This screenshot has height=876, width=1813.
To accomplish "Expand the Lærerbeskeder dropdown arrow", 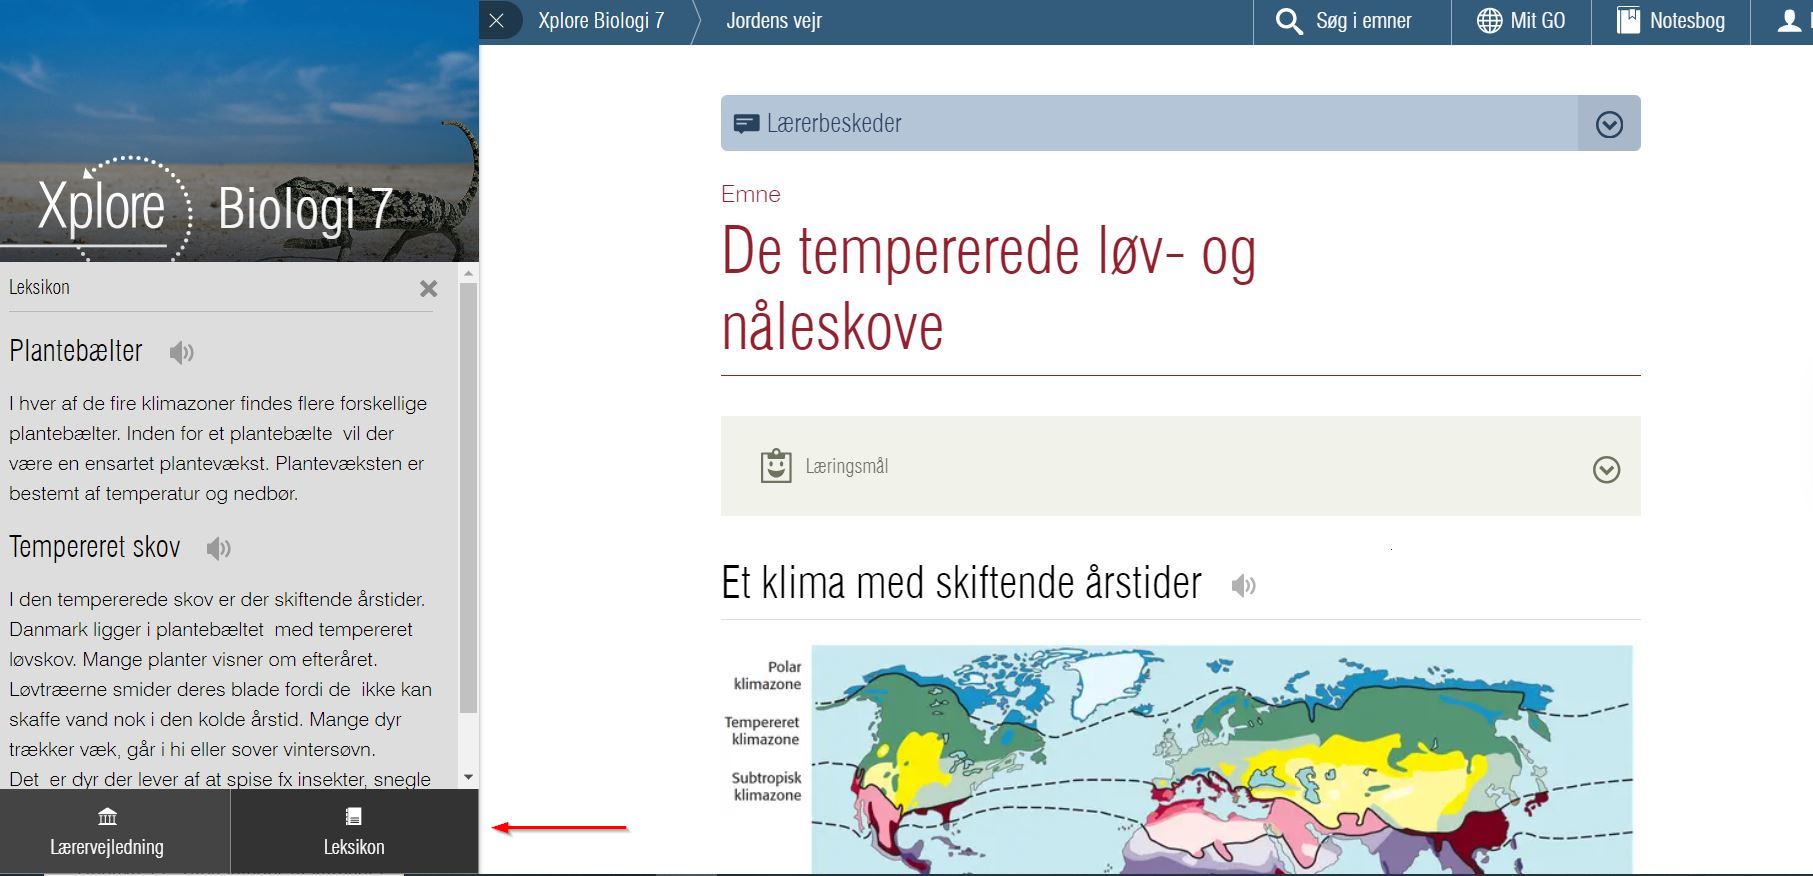I will tap(1609, 124).
